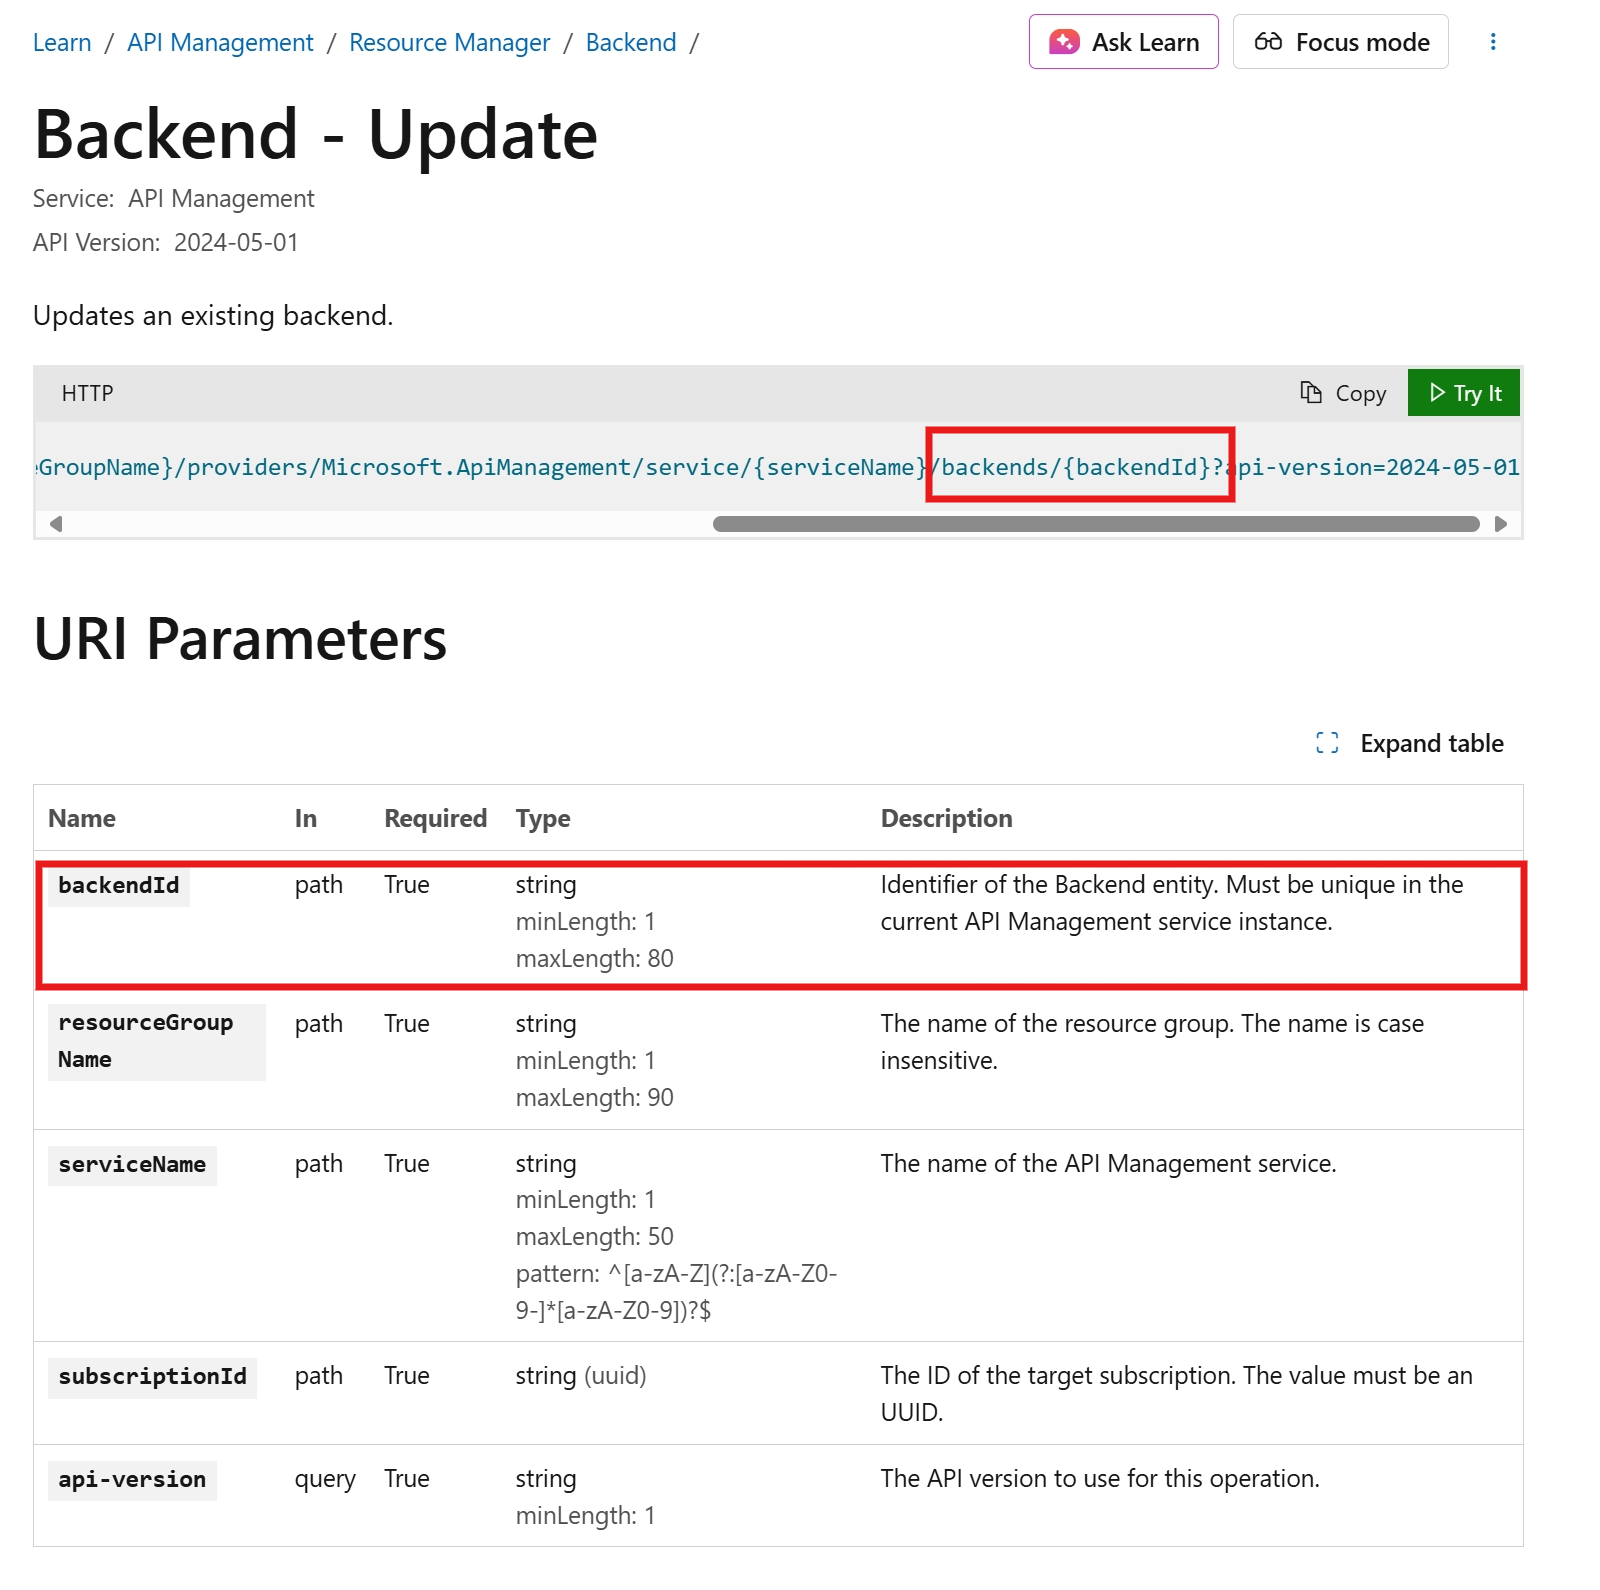The width and height of the screenshot is (1600, 1590).
Task: Expand the URI Parameters table
Action: (x=1431, y=744)
